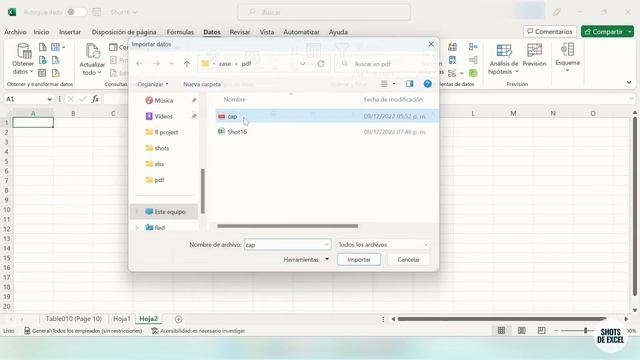
Task: Click Nueva carpeta button
Action: point(202,84)
